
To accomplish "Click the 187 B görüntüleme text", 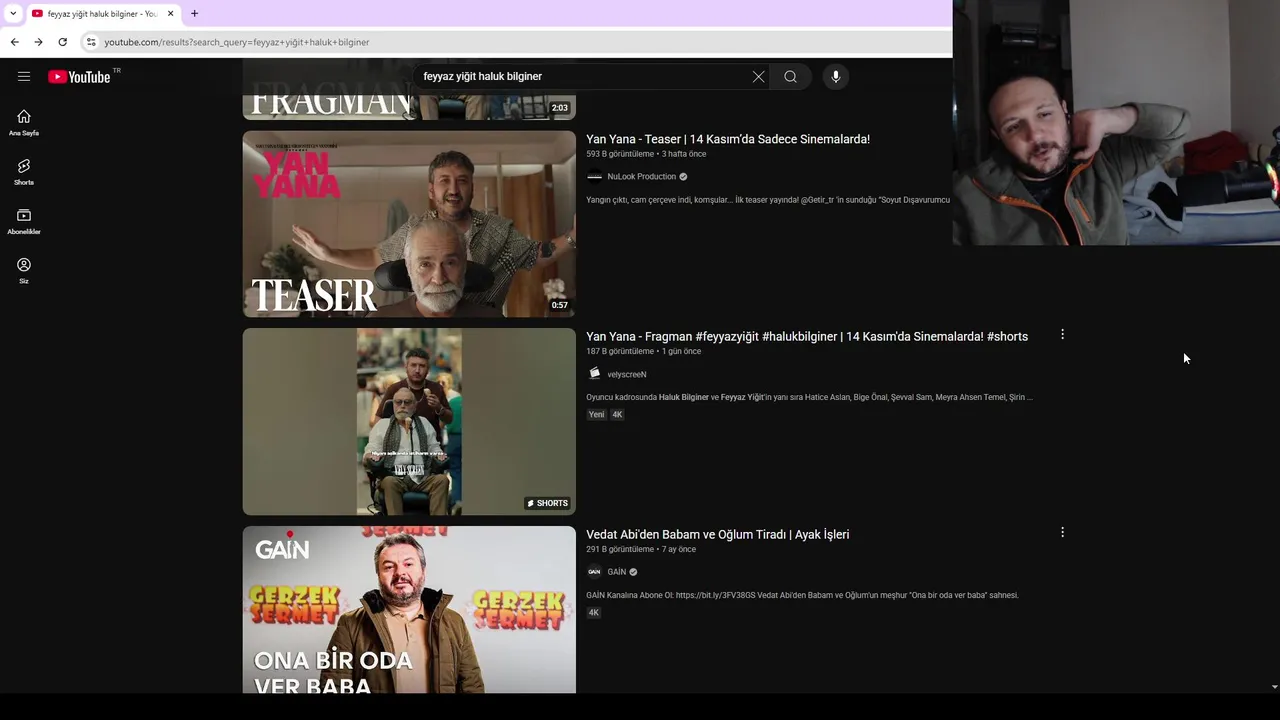I will pos(620,351).
